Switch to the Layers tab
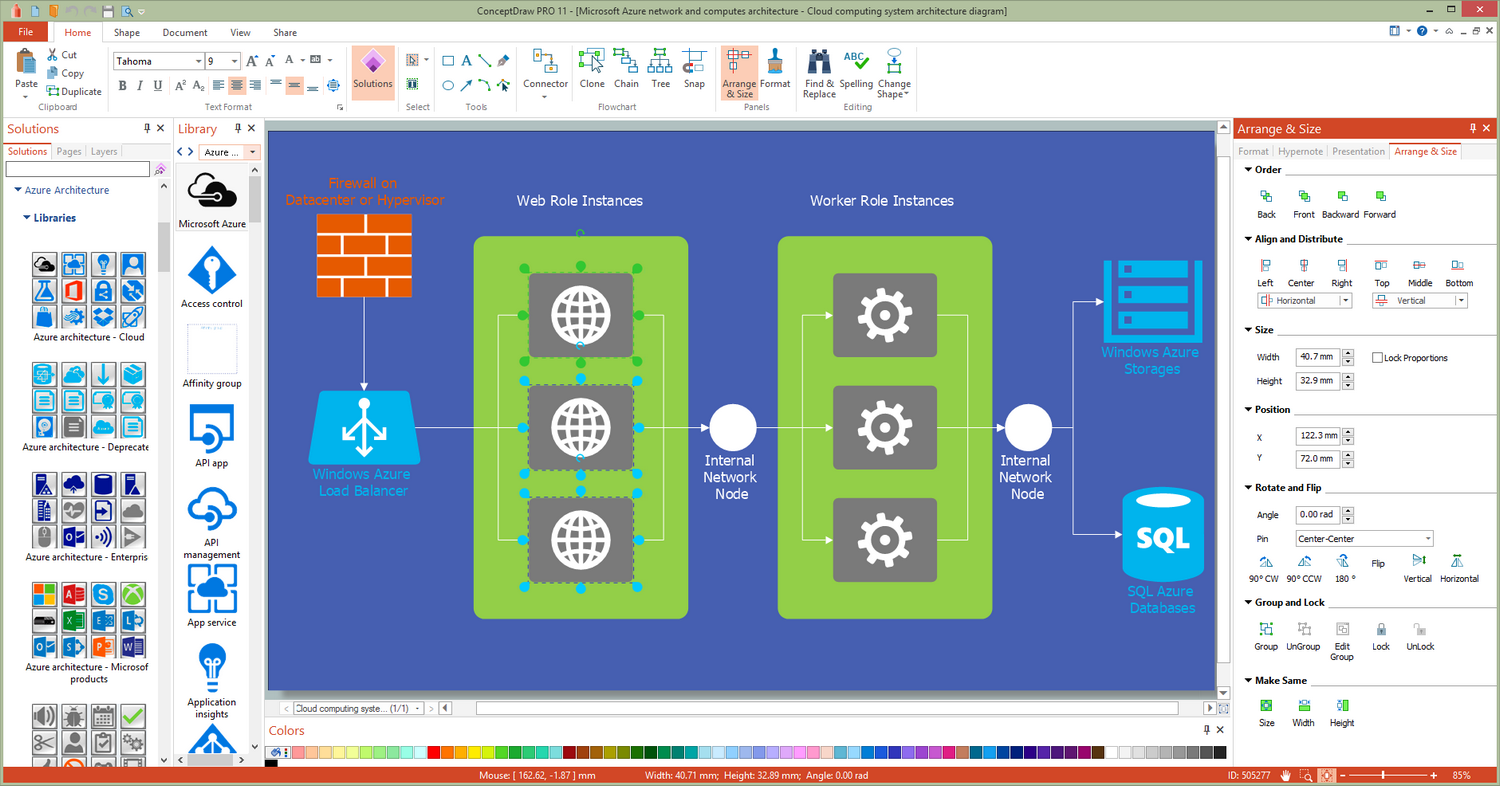The height and width of the screenshot is (786, 1500). (104, 152)
